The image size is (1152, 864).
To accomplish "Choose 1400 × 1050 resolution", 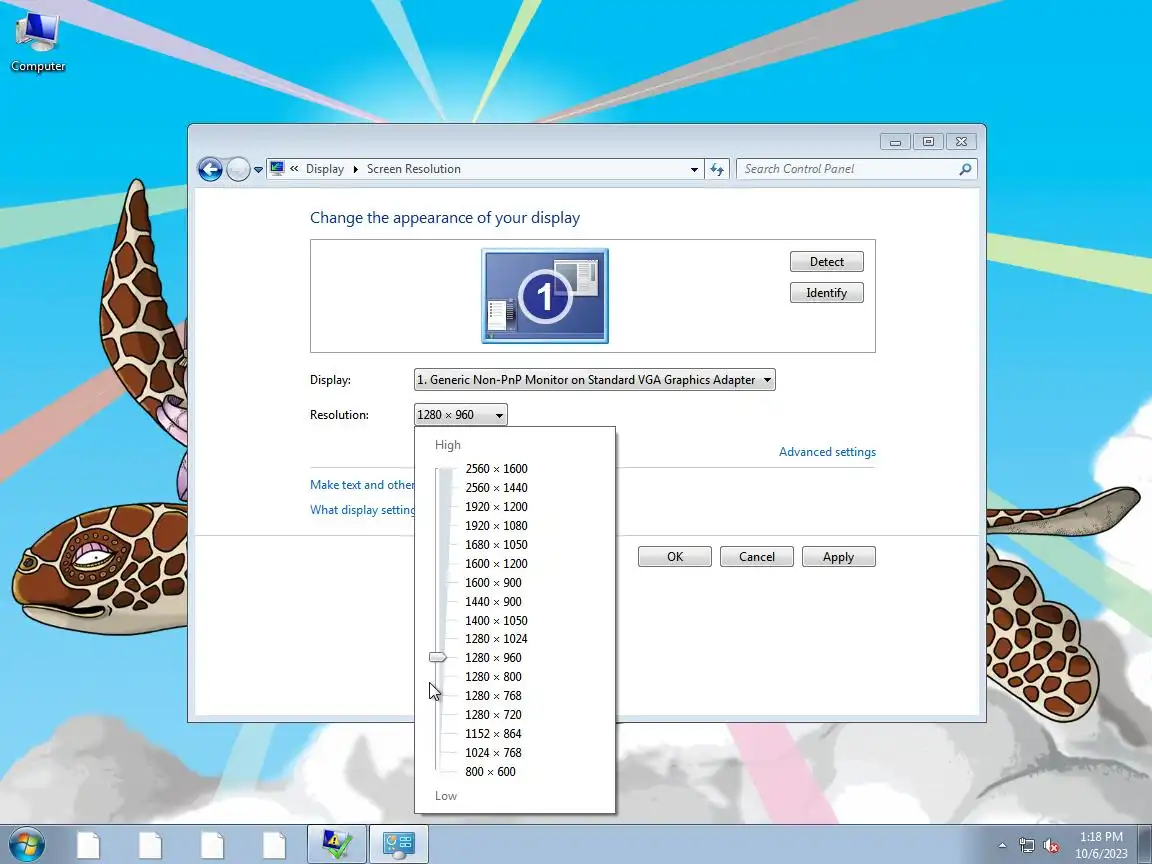I will pos(496,621).
